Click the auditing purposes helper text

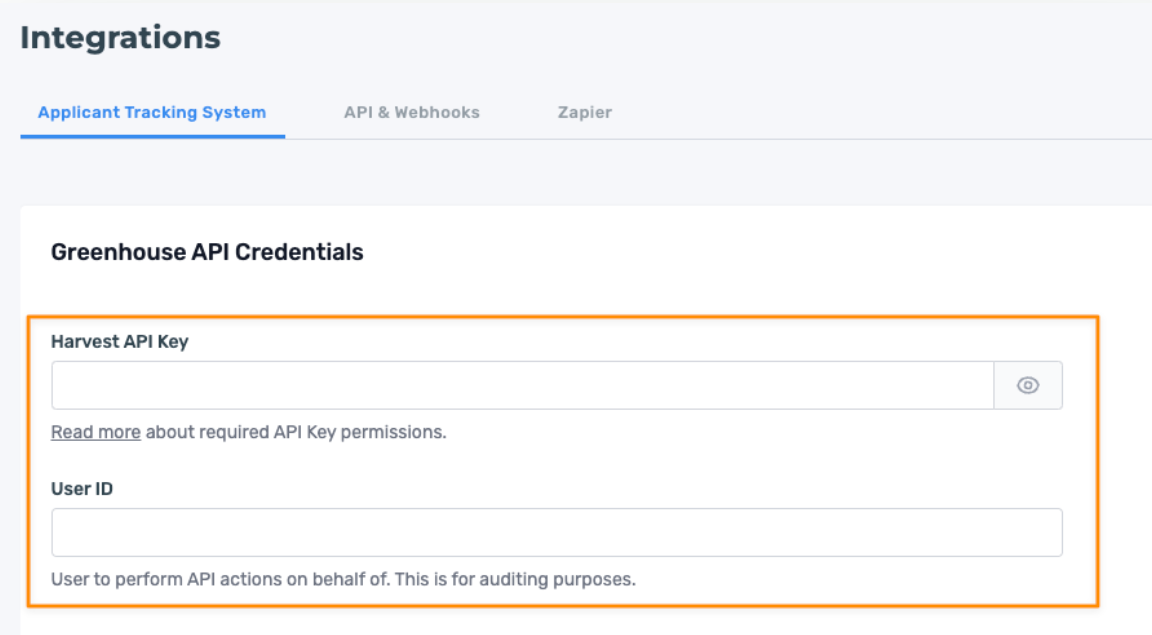[343, 579]
